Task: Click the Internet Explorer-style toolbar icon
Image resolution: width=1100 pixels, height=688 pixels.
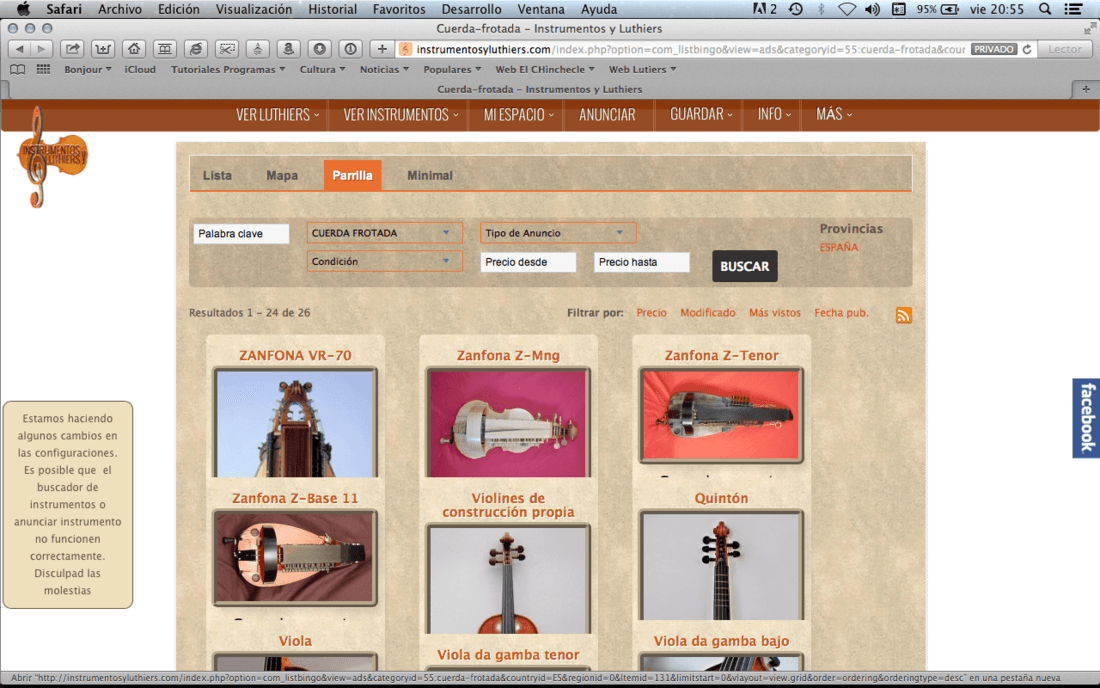Action: pyautogui.click(x=196, y=49)
